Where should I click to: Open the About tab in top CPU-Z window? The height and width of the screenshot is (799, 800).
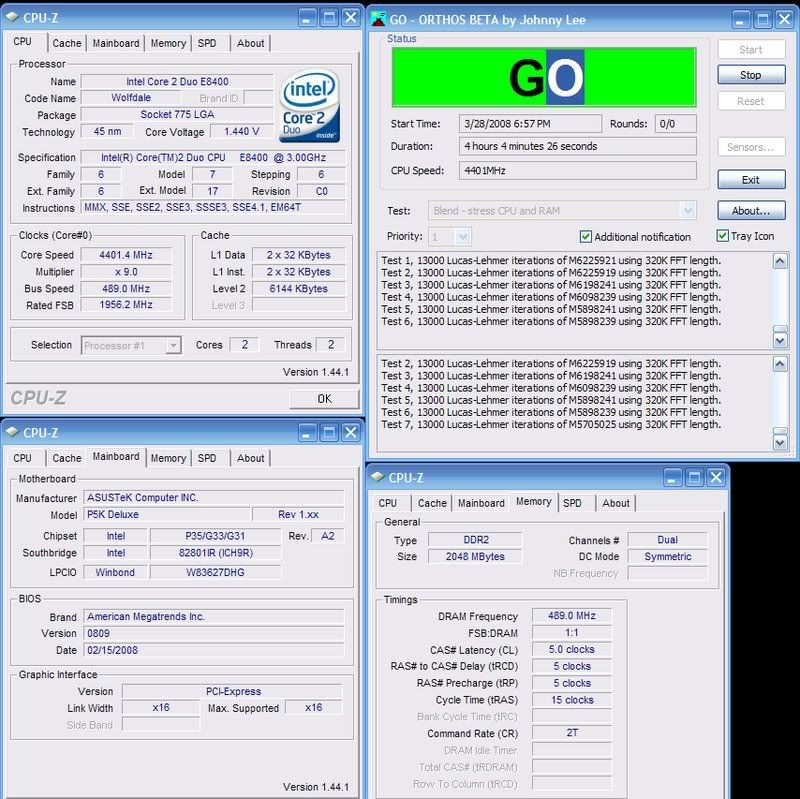[251, 43]
